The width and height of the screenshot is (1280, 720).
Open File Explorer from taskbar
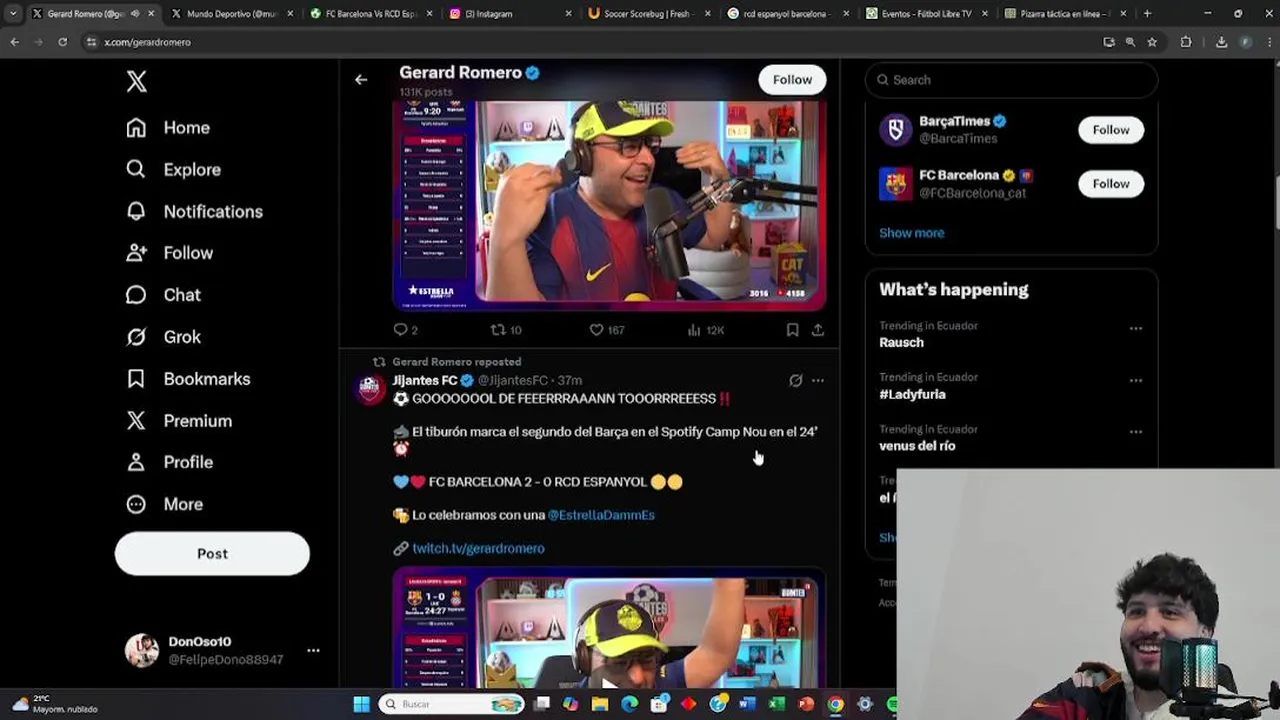coord(600,704)
